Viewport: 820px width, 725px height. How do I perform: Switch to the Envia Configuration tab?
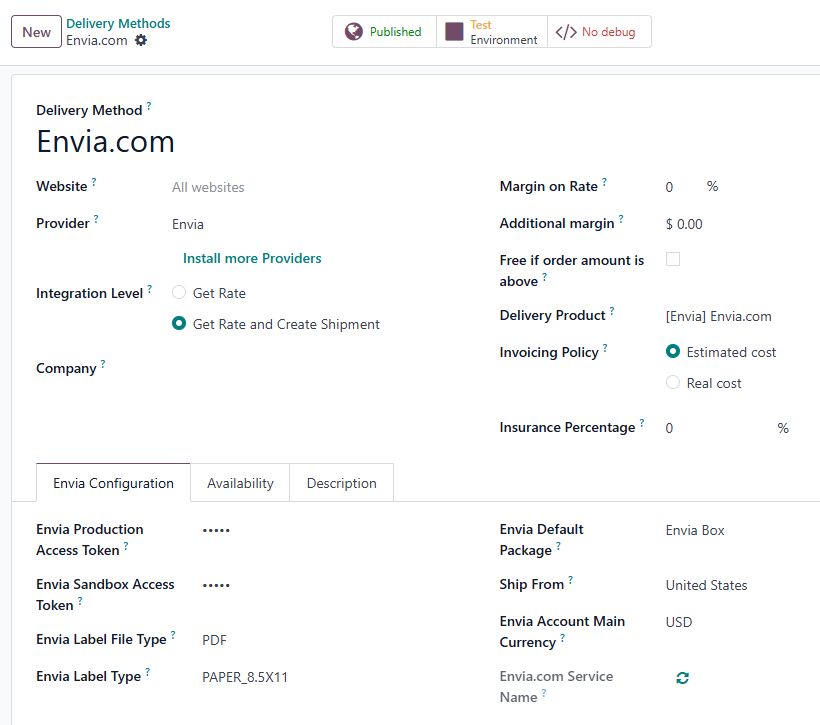pyautogui.click(x=113, y=483)
